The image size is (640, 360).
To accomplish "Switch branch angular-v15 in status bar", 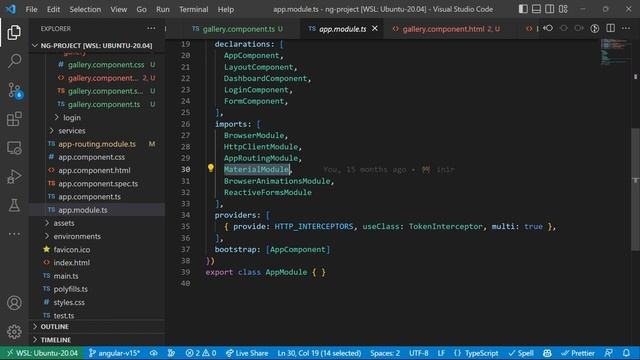I will [x=114, y=353].
